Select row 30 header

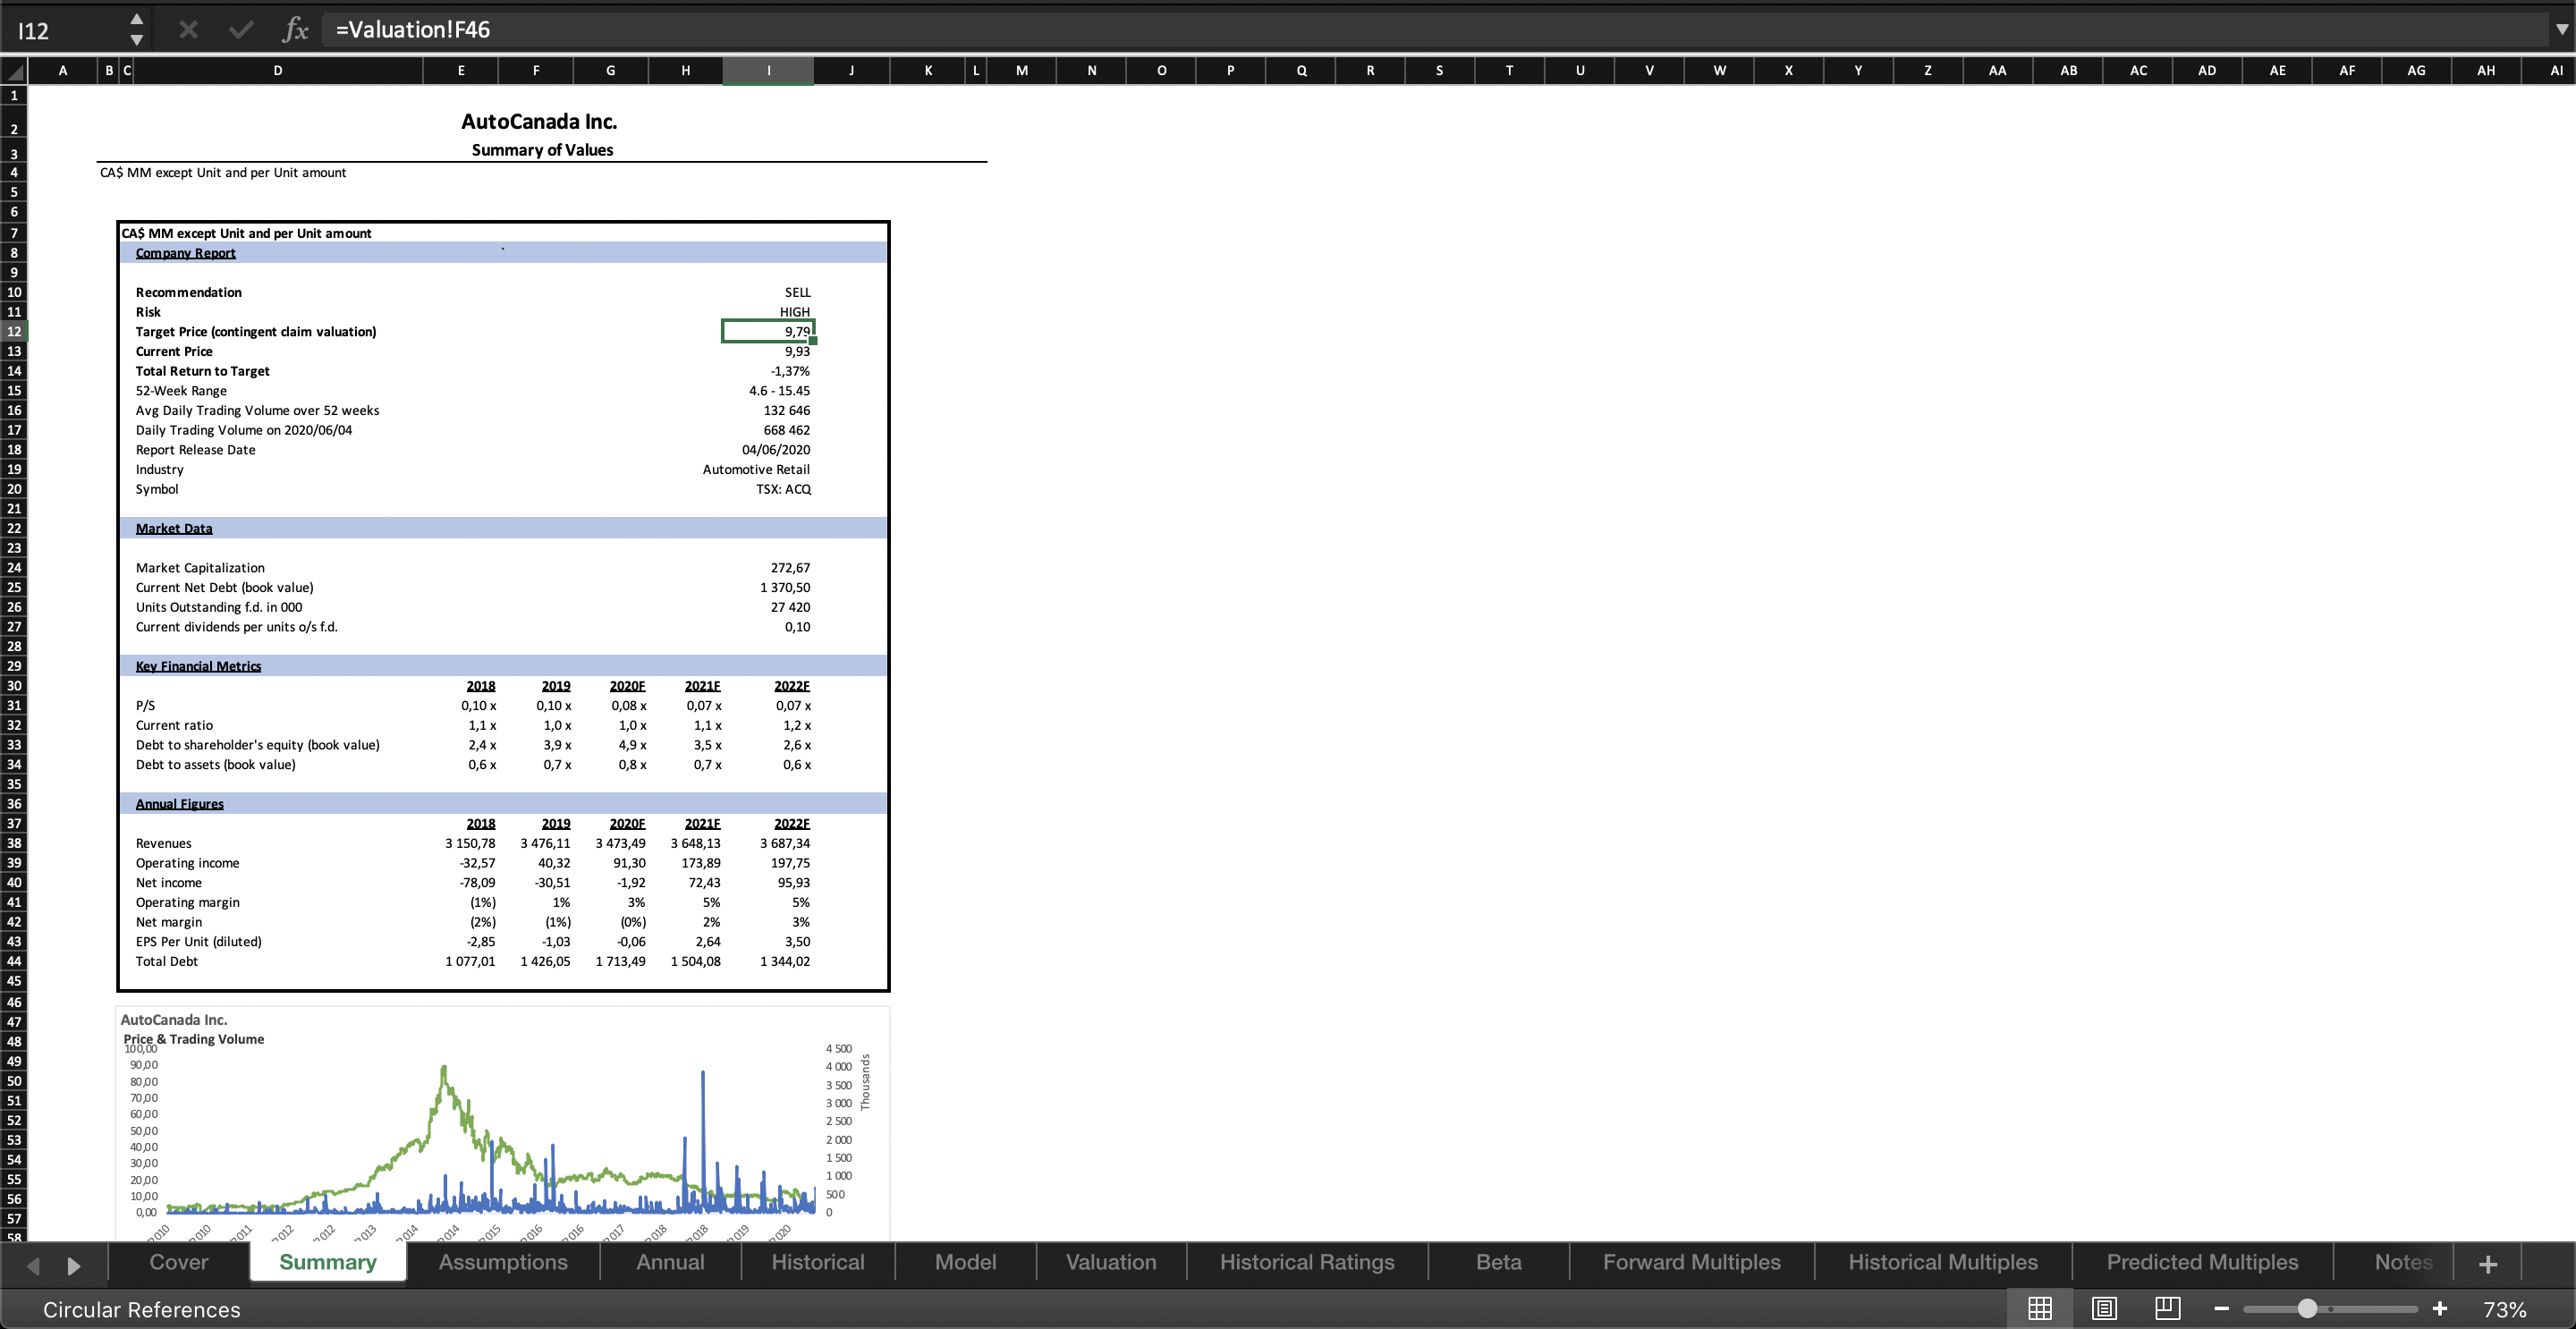tap(14, 686)
